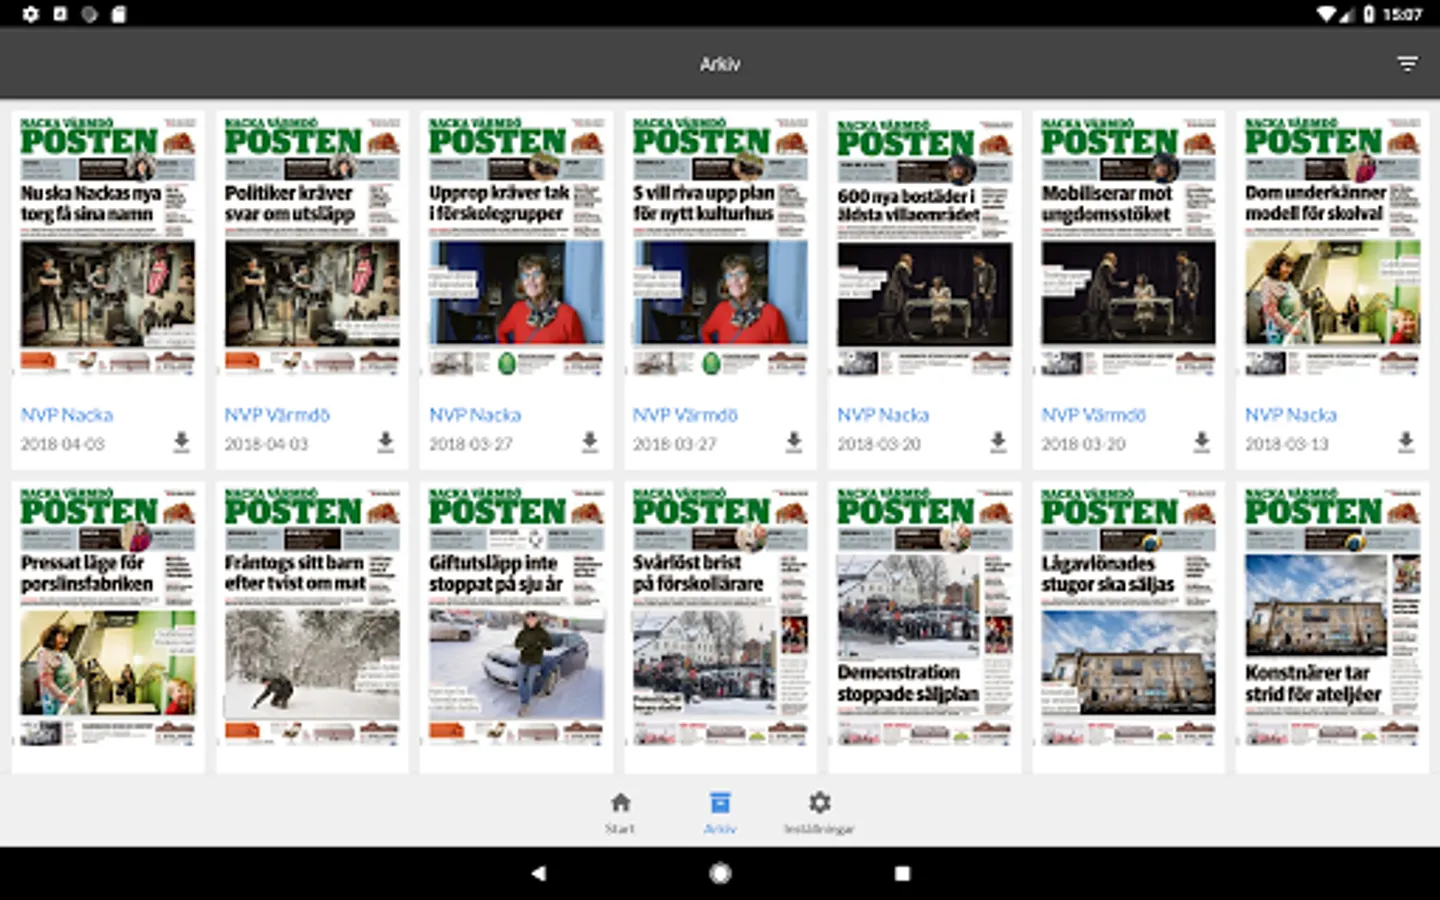Click NVP Nacka title dated 2018-03-27
The height and width of the screenshot is (900, 1440).
point(475,414)
